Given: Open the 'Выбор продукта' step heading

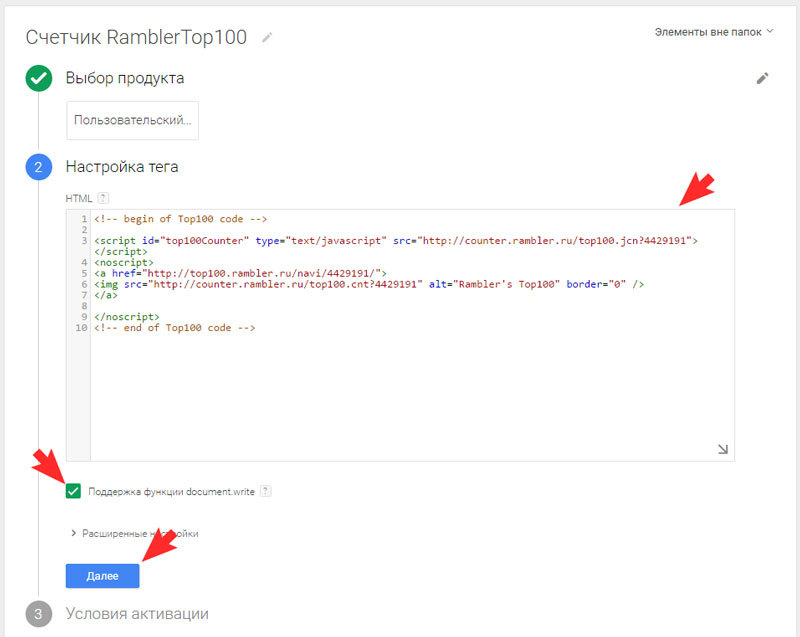Looking at the screenshot, I should click(x=125, y=78).
